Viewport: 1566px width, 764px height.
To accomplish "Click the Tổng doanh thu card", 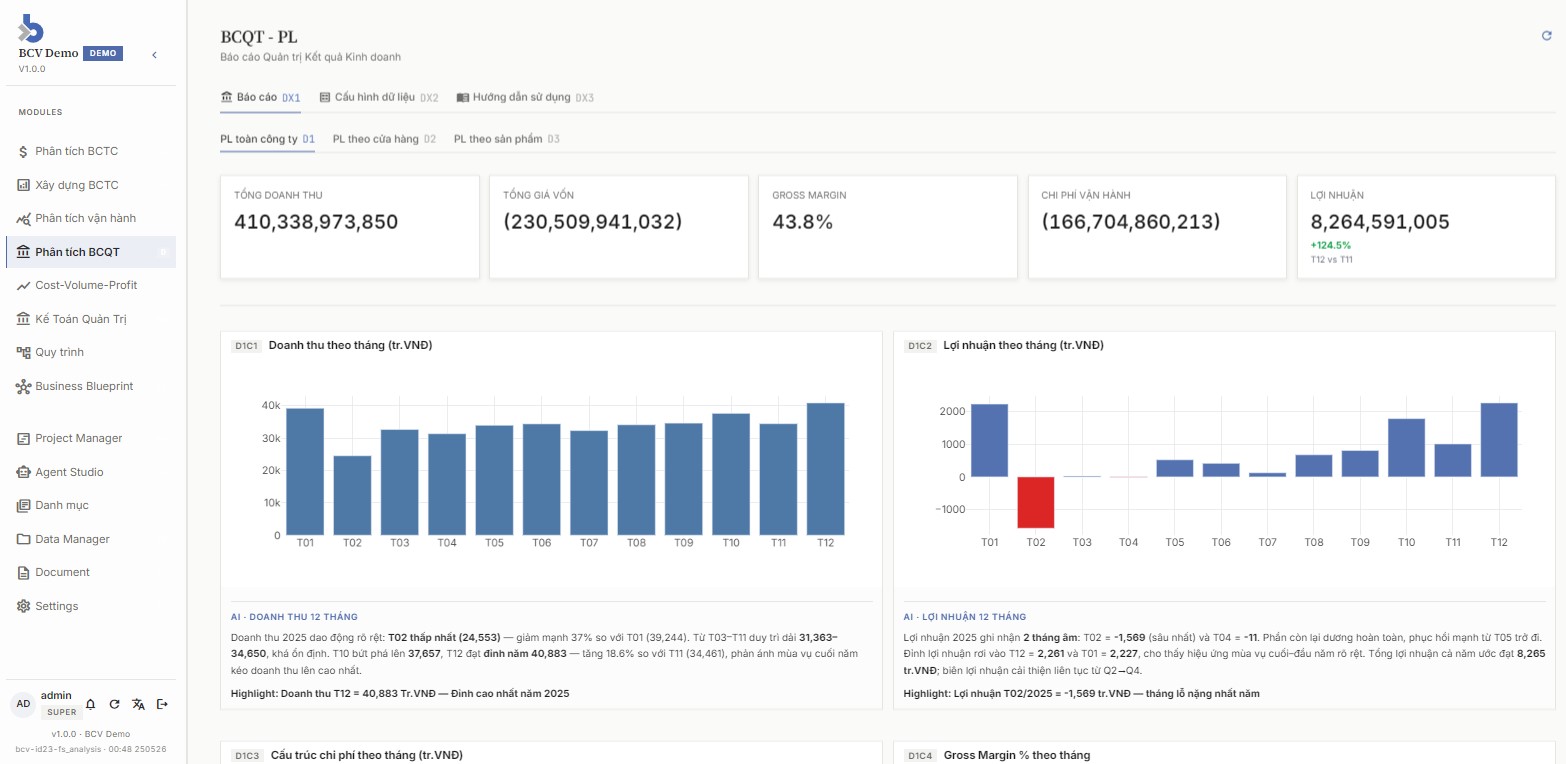I will click(x=349, y=227).
